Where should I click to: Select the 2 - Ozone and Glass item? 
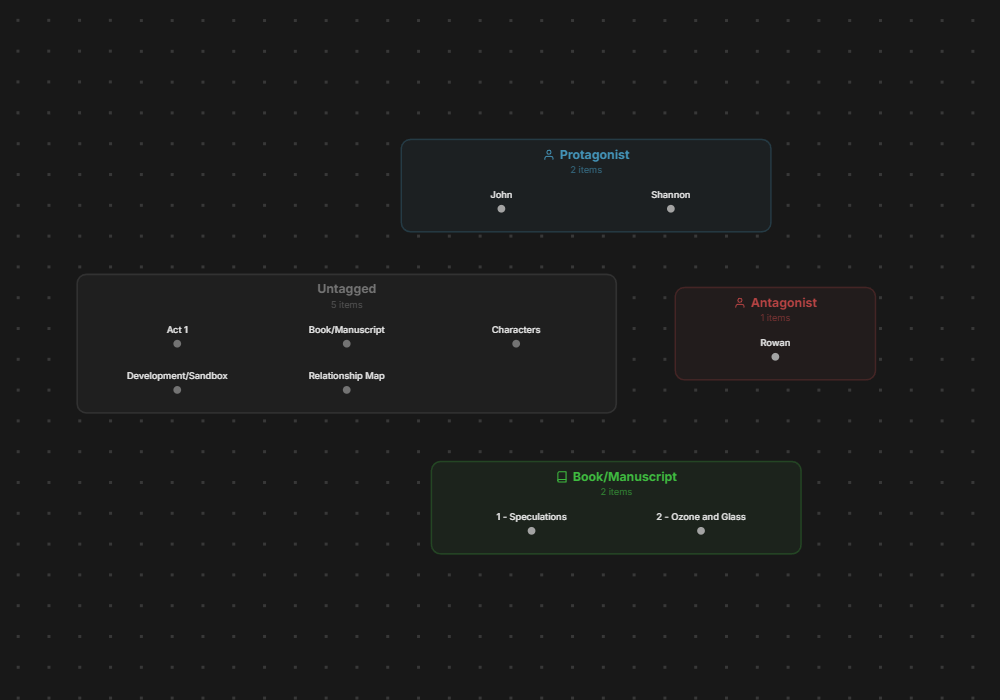[701, 517]
